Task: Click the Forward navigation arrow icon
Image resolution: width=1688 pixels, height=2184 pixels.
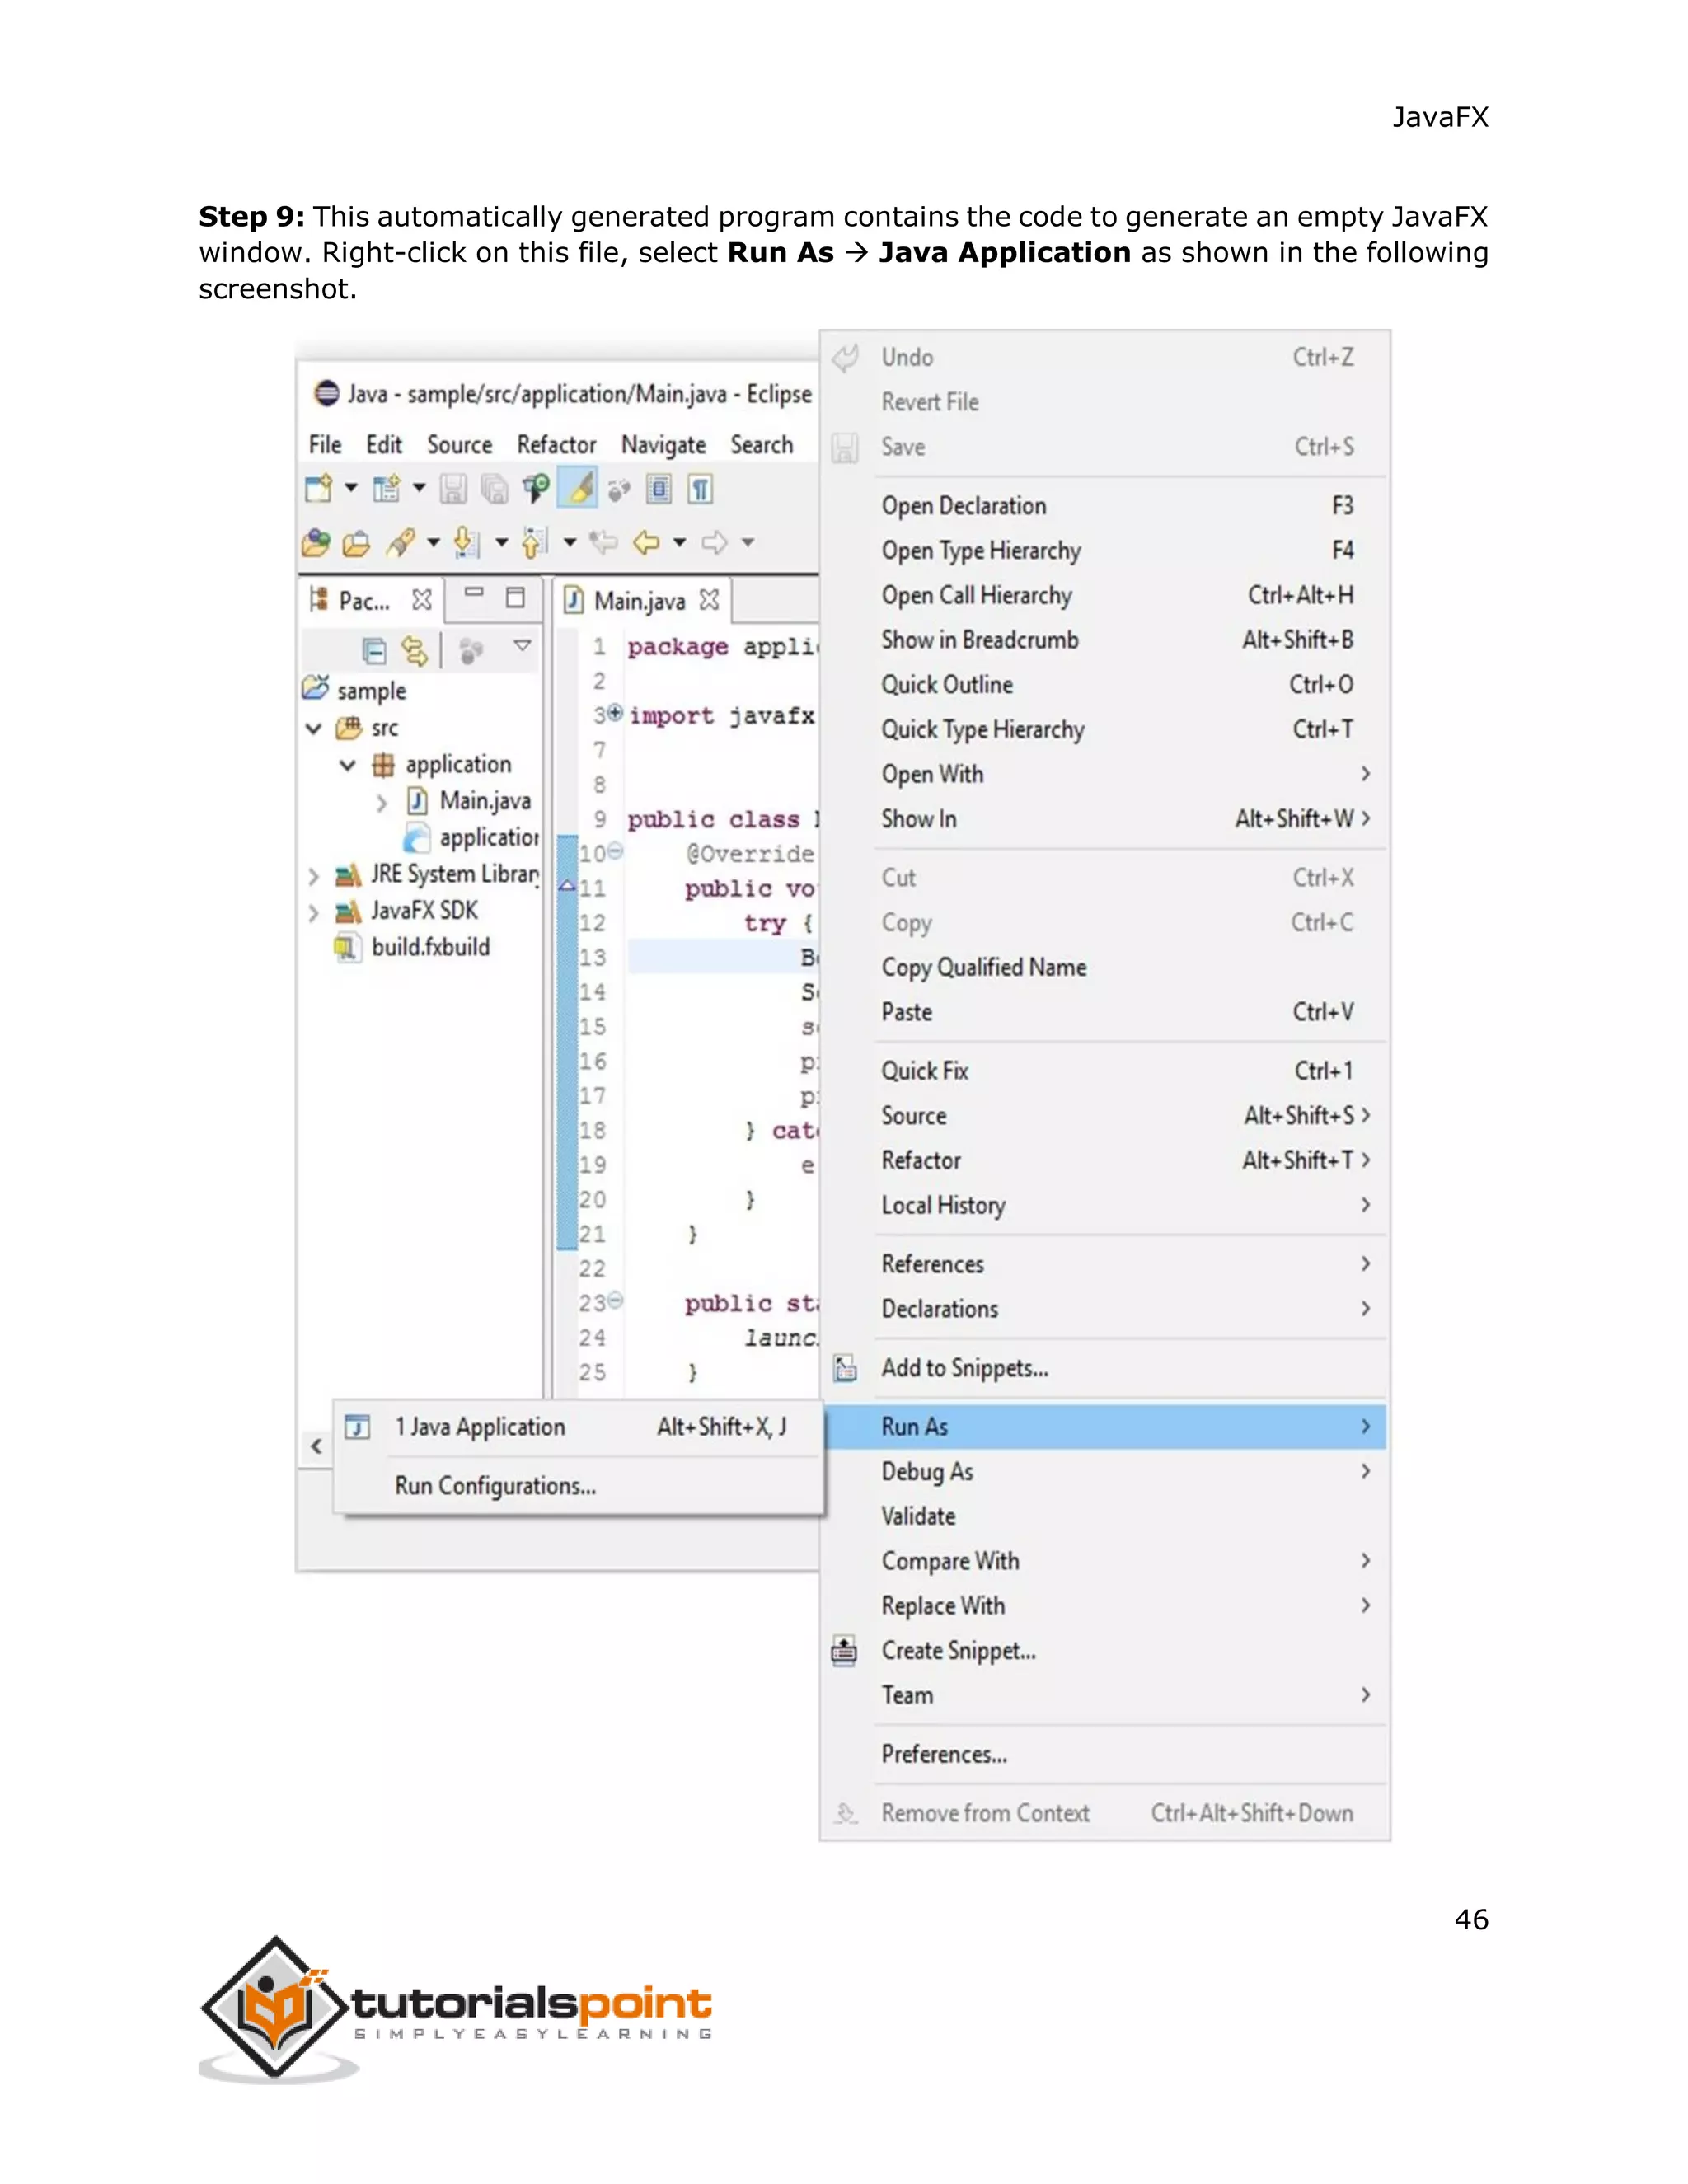Action: (714, 542)
